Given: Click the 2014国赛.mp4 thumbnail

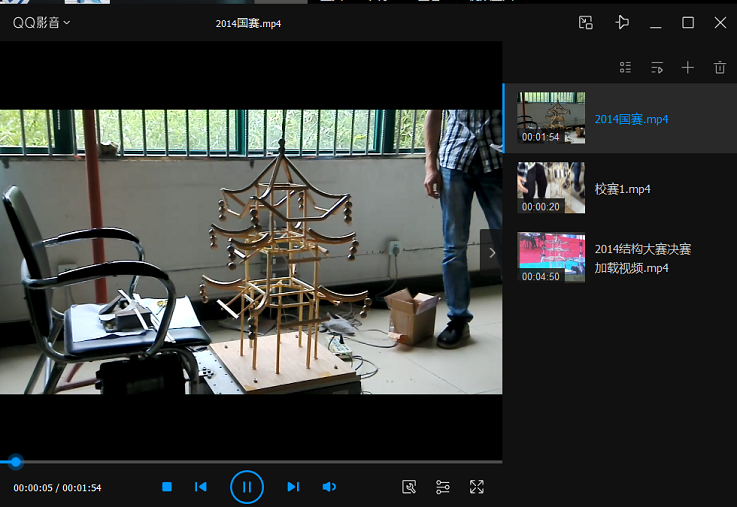Looking at the screenshot, I should (551, 119).
